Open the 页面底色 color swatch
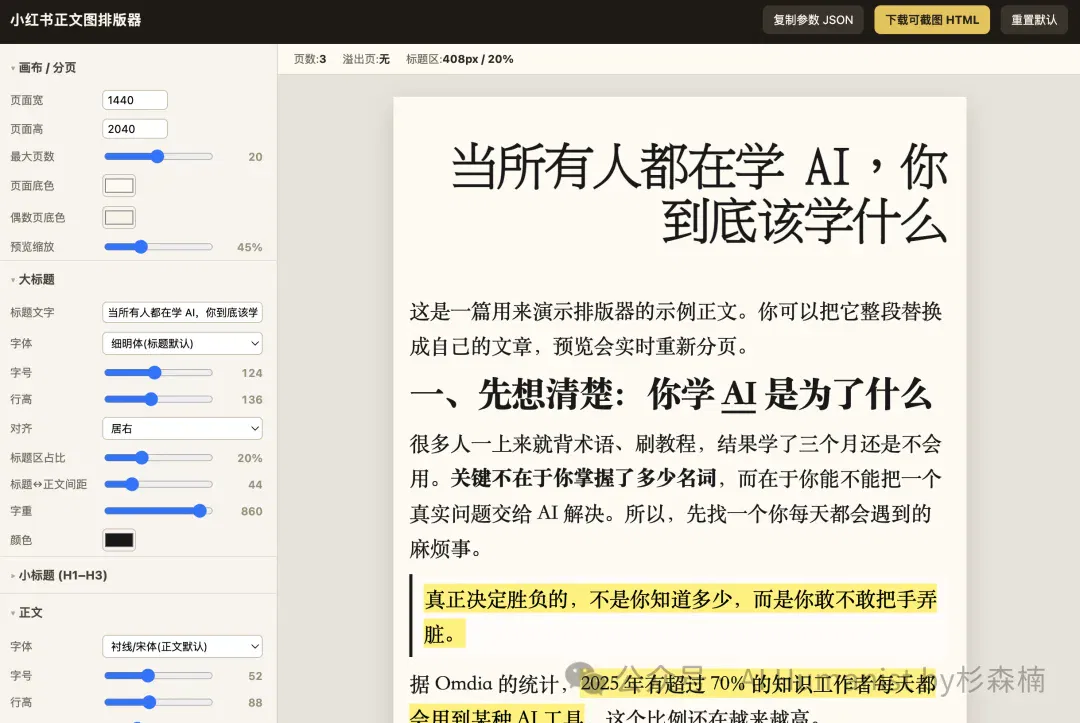1080x723 pixels. point(119,185)
